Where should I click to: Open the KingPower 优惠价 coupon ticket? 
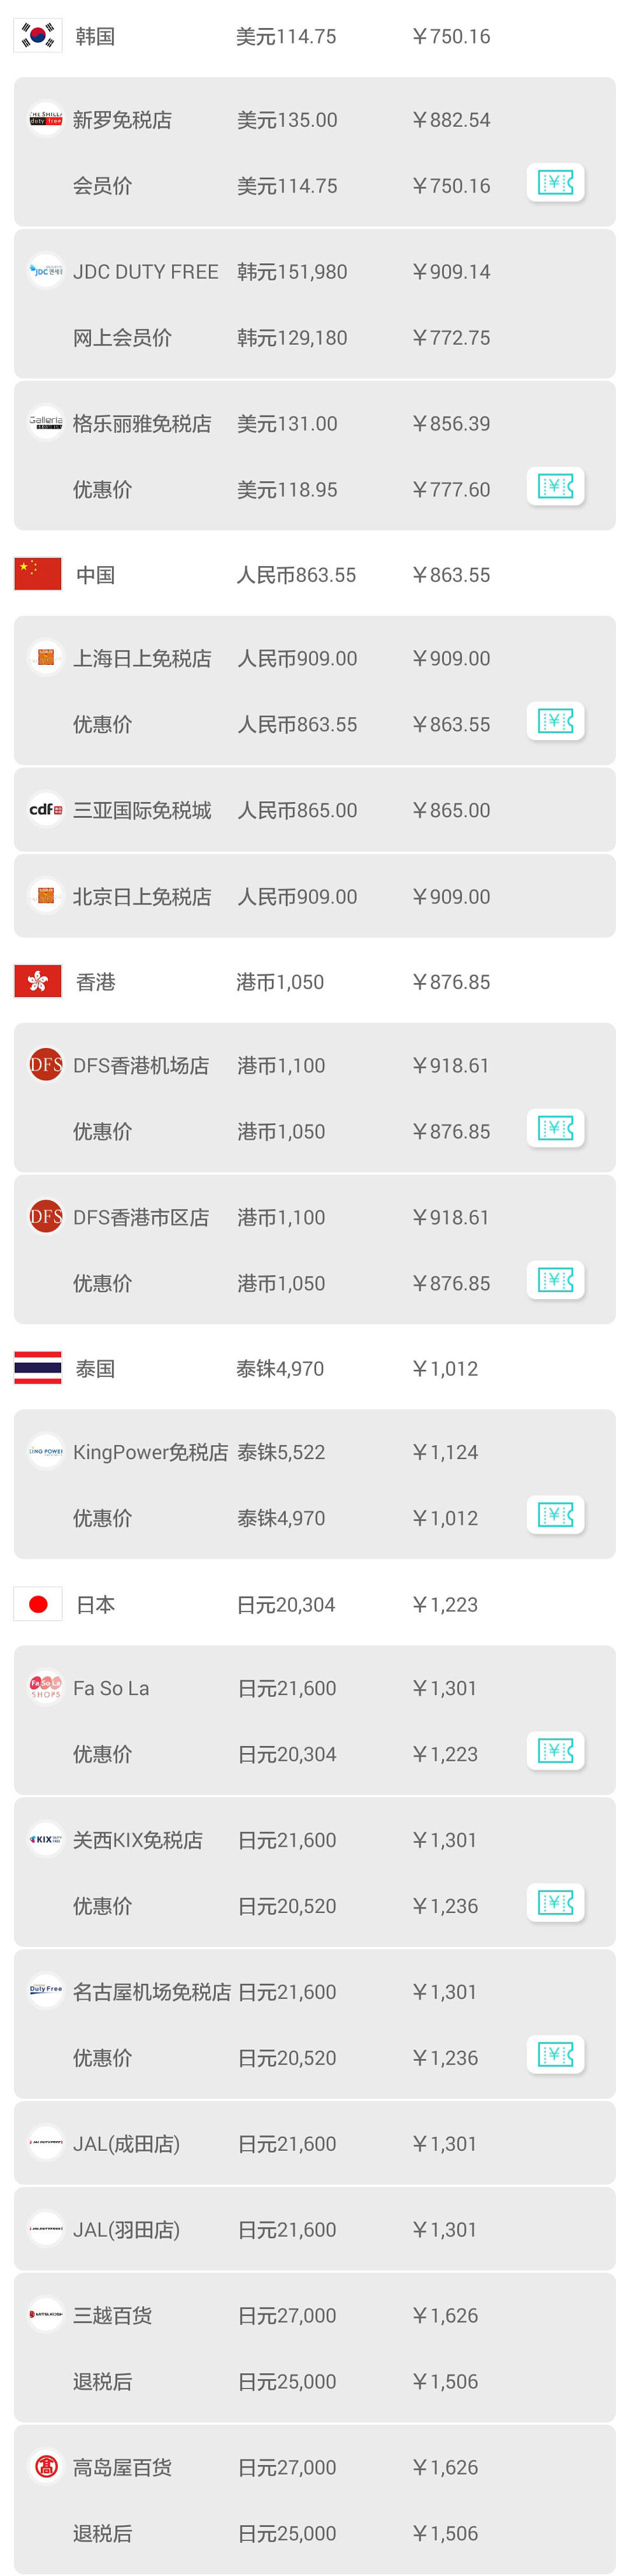[x=555, y=1515]
